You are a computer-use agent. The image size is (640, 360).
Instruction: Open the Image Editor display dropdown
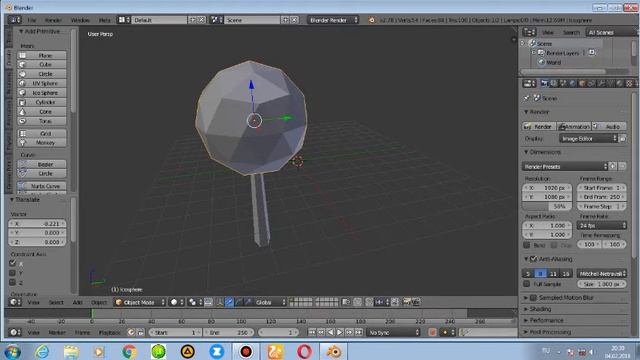point(588,139)
